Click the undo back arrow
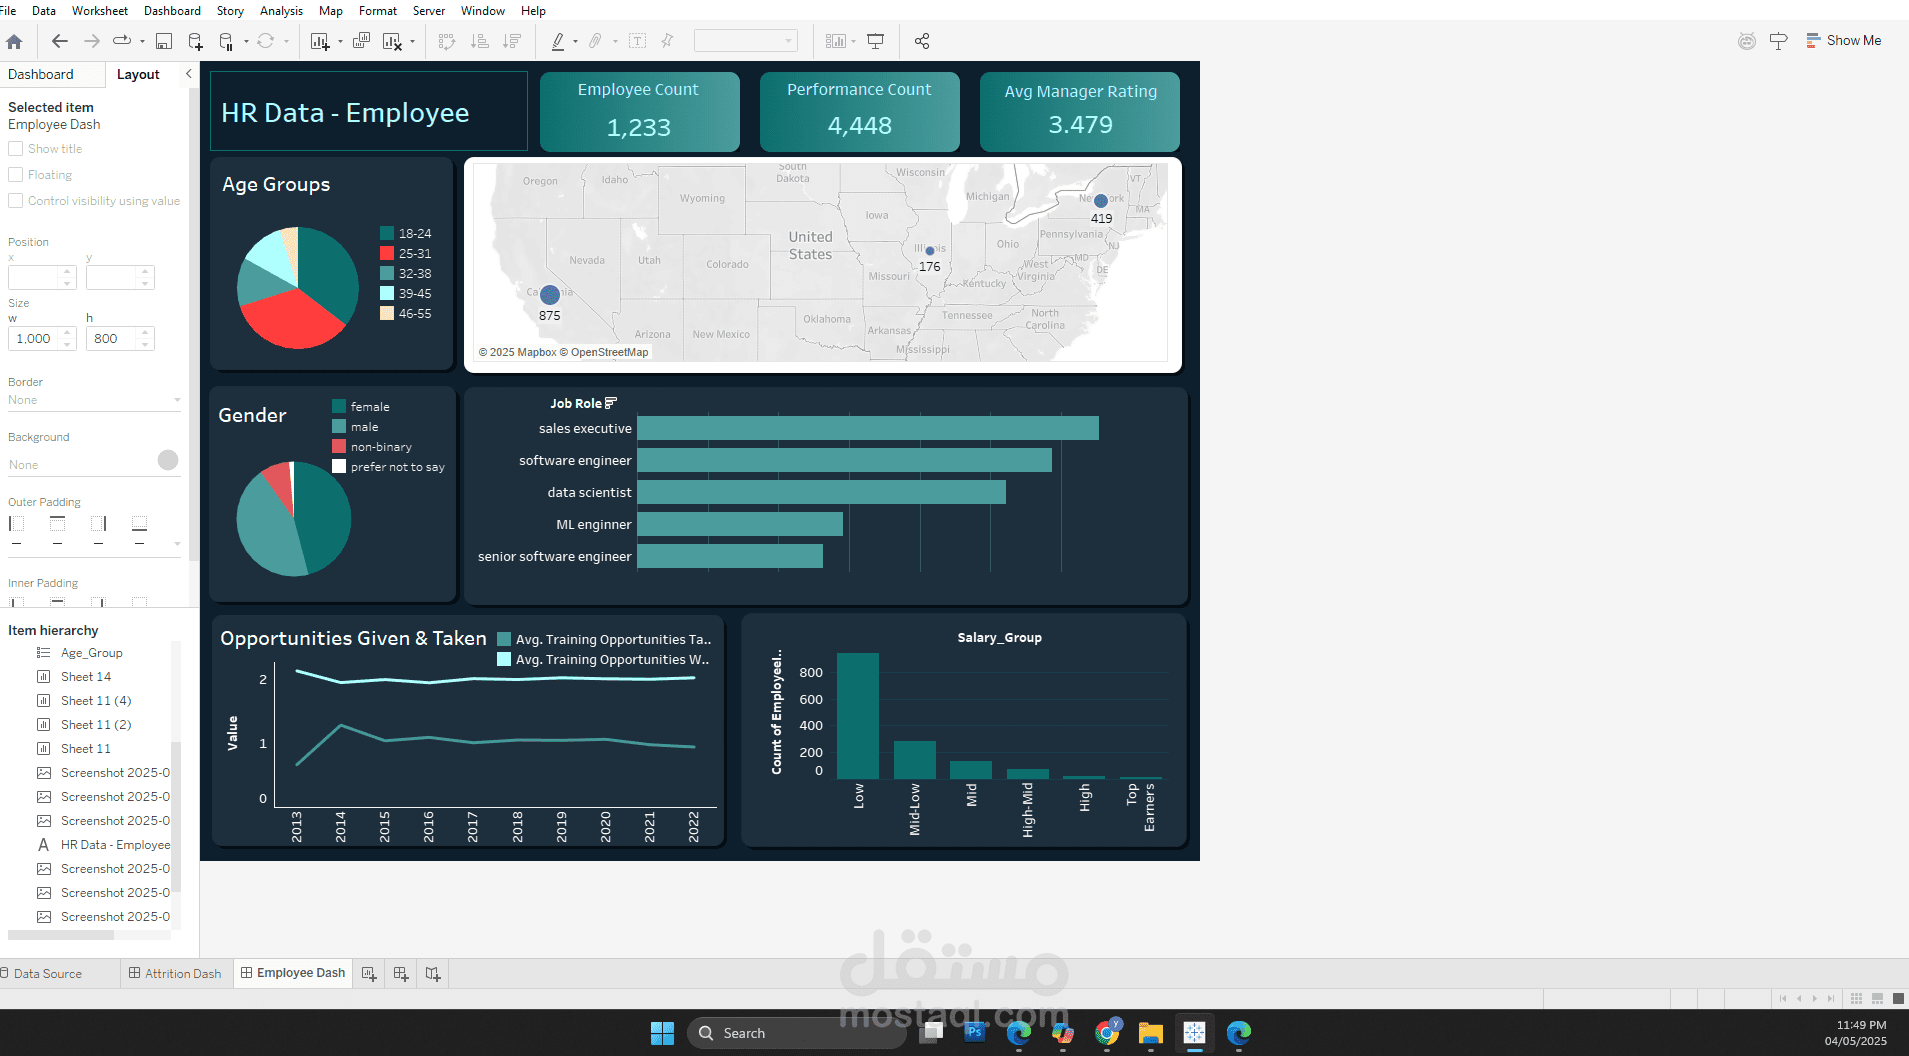The image size is (1909, 1056). tap(59, 41)
